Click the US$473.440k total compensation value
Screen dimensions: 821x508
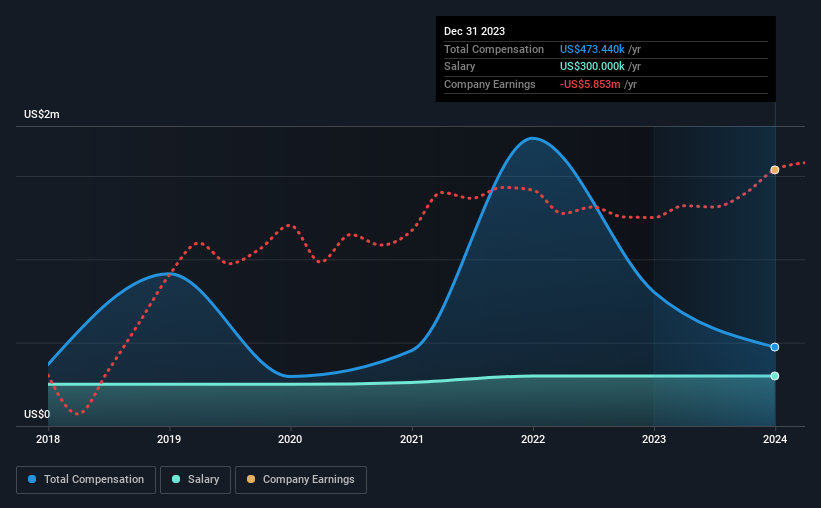(592, 49)
